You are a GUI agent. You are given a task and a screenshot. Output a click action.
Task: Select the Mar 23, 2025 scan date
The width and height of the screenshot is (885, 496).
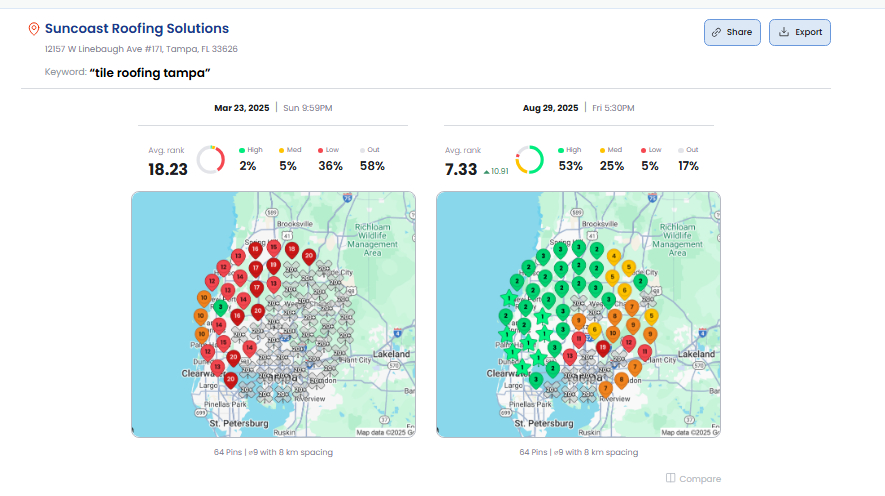coord(242,107)
